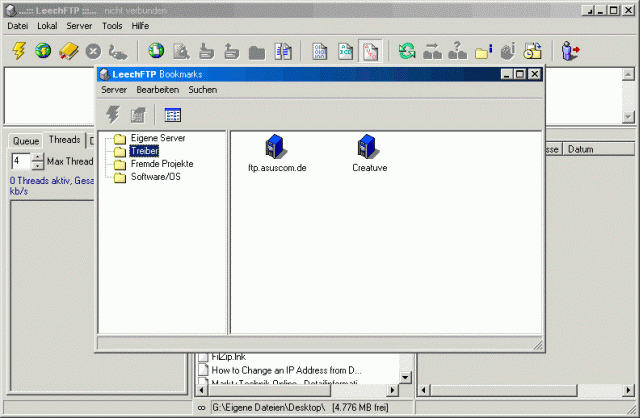The width and height of the screenshot is (640, 418).
Task: Click grey lightning connect icon in Bookmarks window
Action: (113, 115)
